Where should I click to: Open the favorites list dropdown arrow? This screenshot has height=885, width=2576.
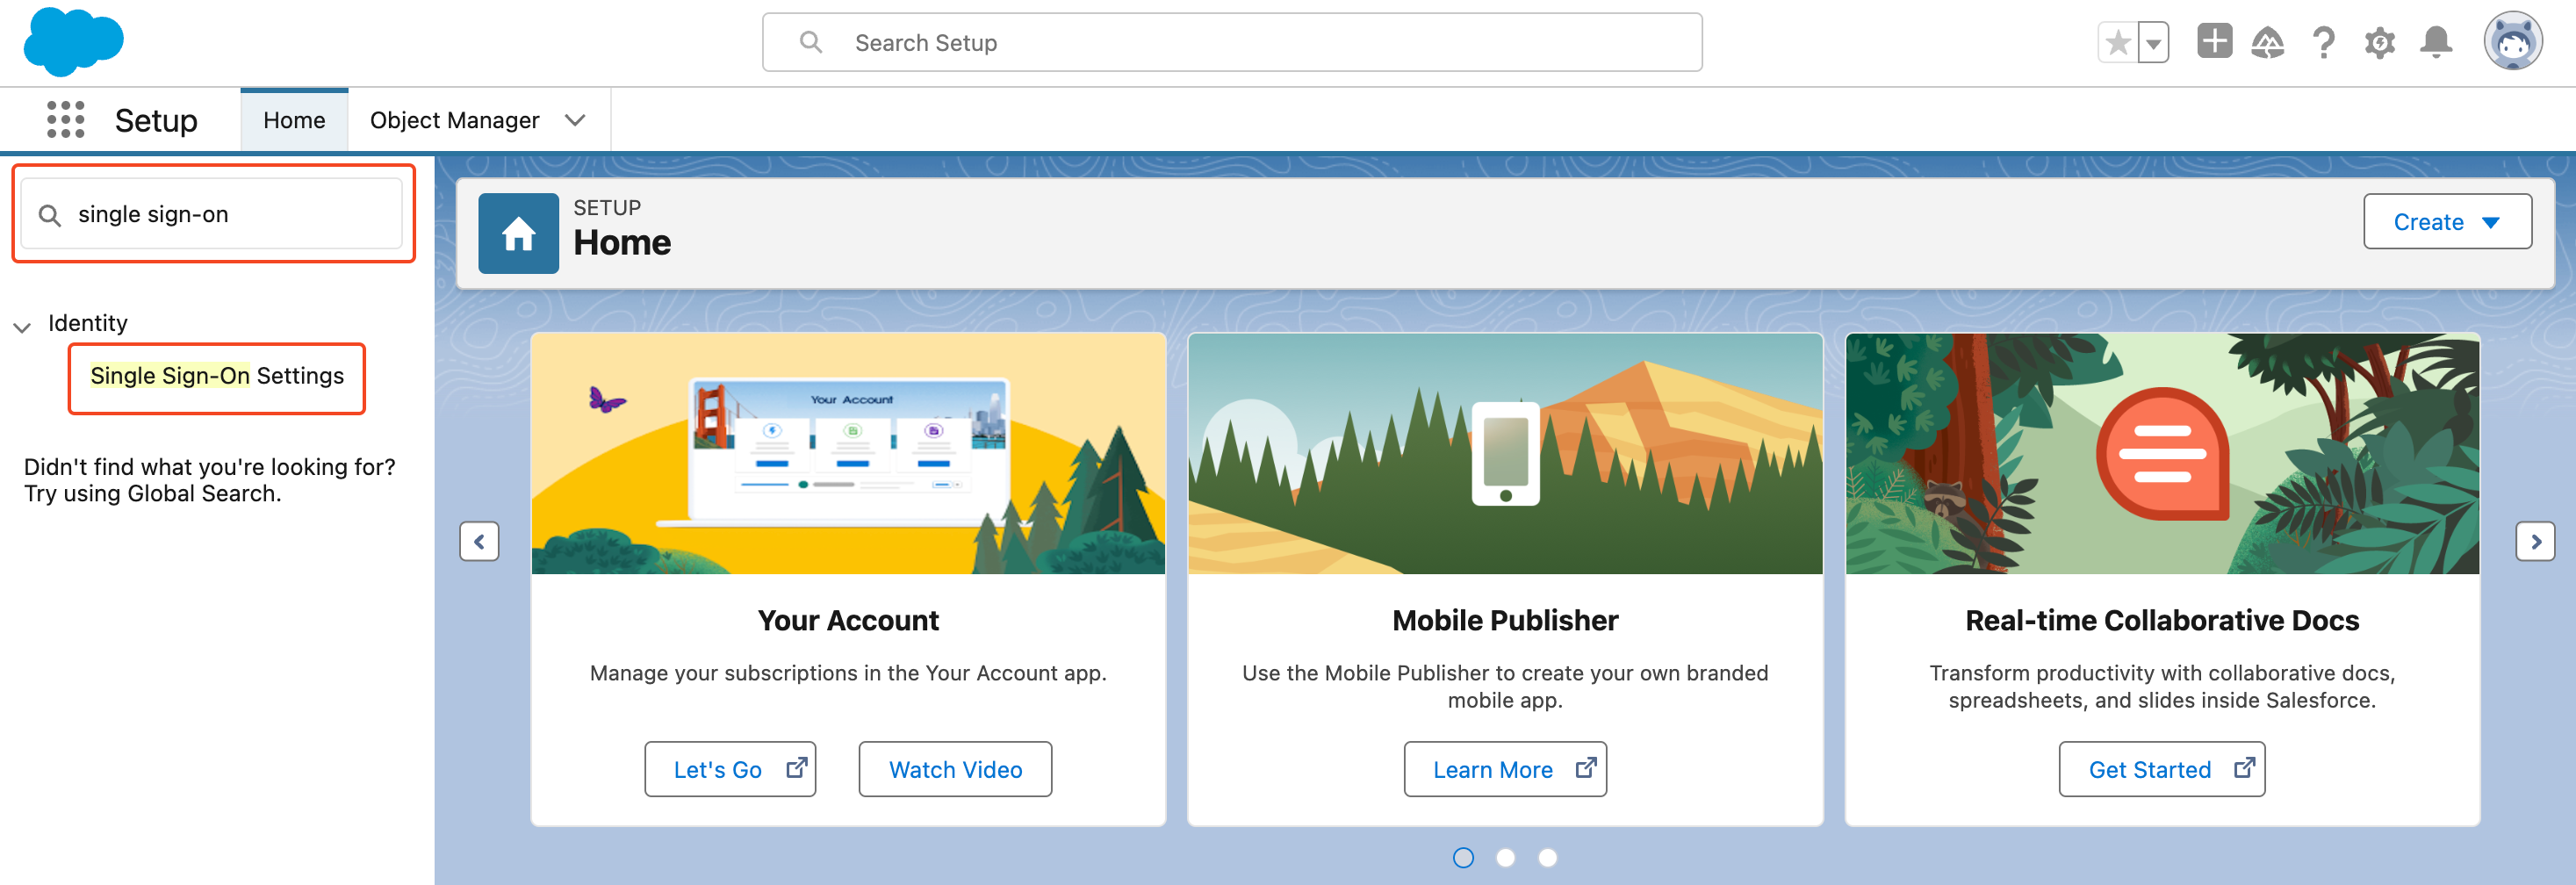coord(2153,43)
